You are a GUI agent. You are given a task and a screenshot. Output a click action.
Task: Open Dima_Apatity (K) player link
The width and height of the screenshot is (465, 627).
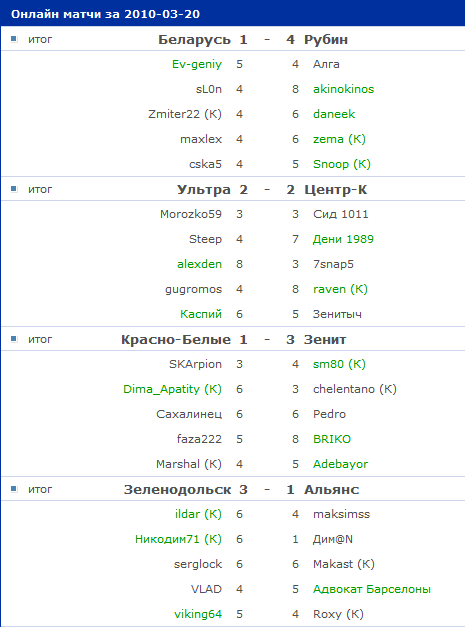(172, 389)
